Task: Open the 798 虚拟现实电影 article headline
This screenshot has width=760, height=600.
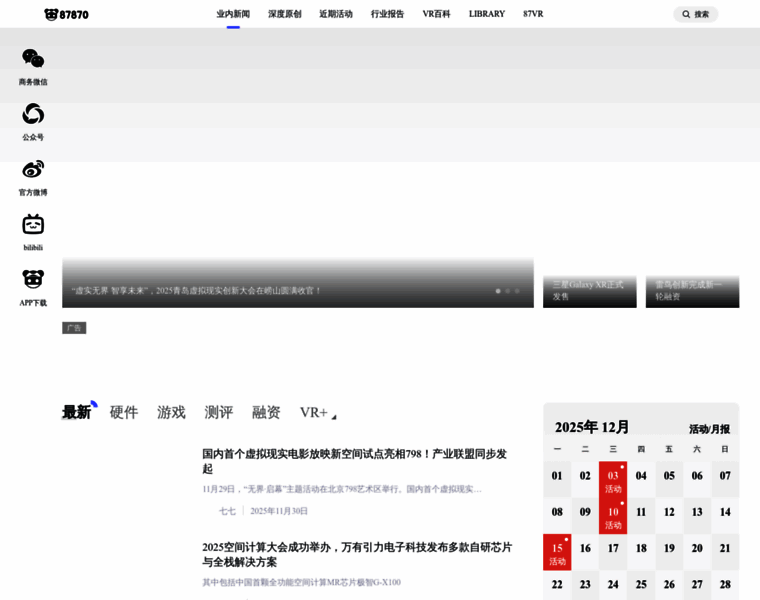Action: click(x=355, y=461)
